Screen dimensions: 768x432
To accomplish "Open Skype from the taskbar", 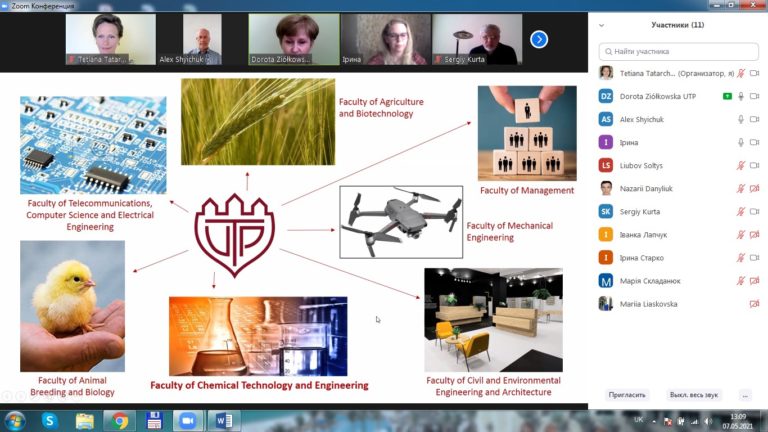I will coord(49,421).
